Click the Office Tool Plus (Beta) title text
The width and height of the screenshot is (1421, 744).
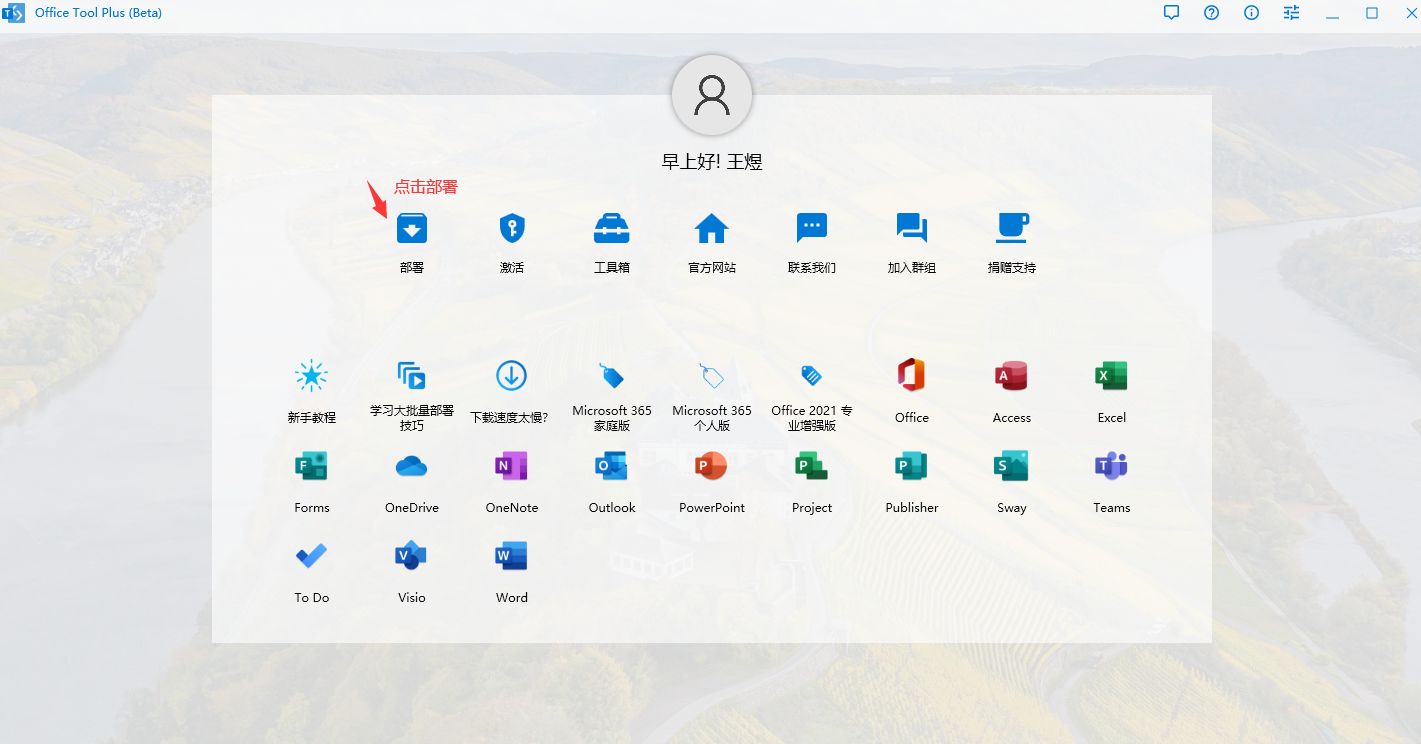(x=98, y=13)
